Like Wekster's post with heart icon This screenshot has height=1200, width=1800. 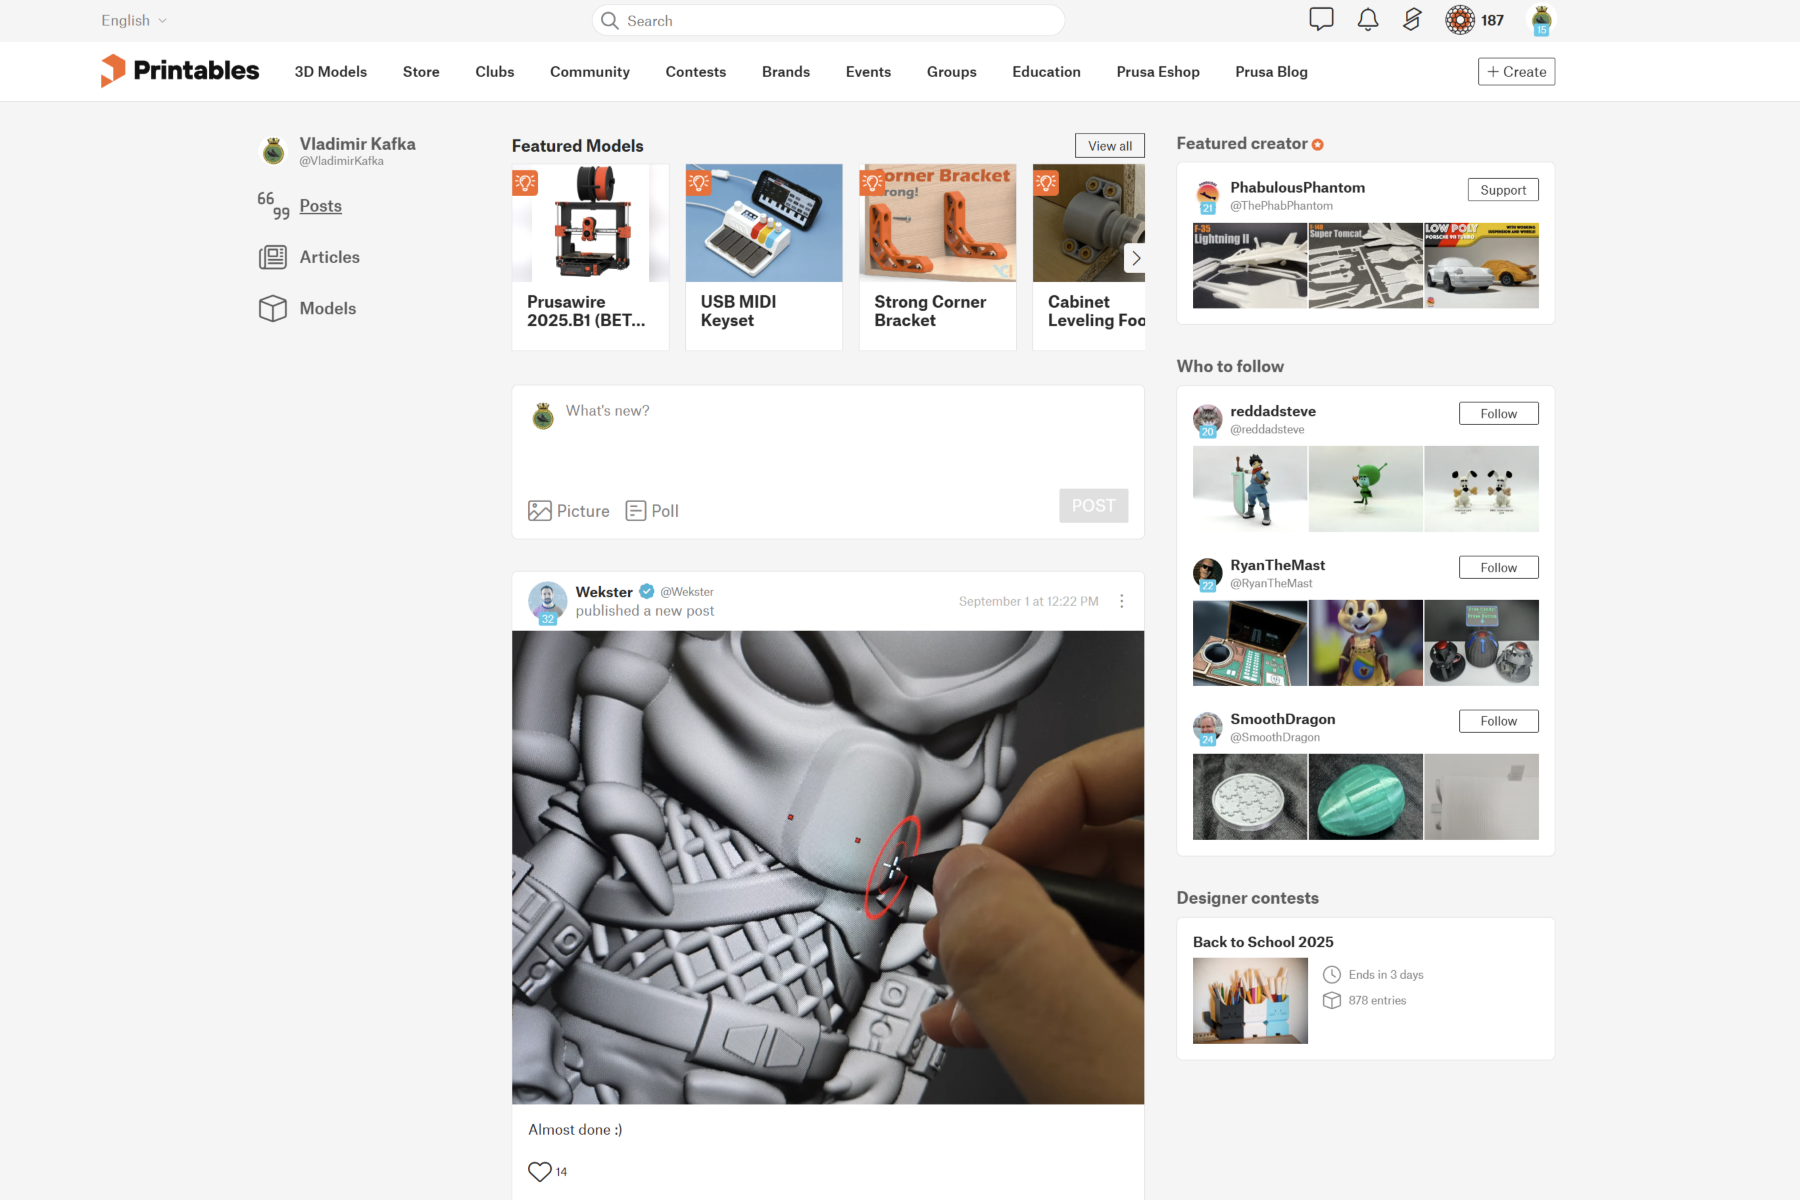[x=540, y=1171]
